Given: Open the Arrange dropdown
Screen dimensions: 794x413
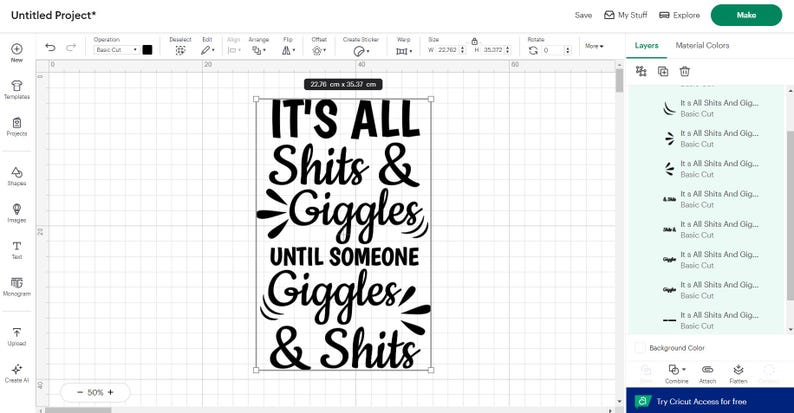Looking at the screenshot, I should [258, 50].
